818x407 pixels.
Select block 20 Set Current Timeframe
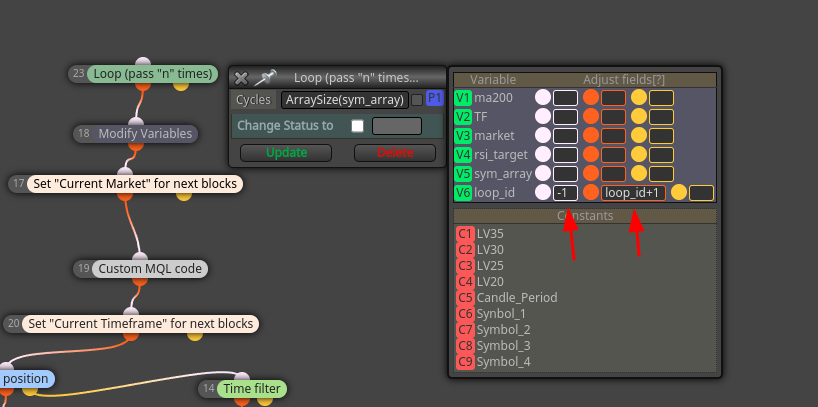point(140,324)
